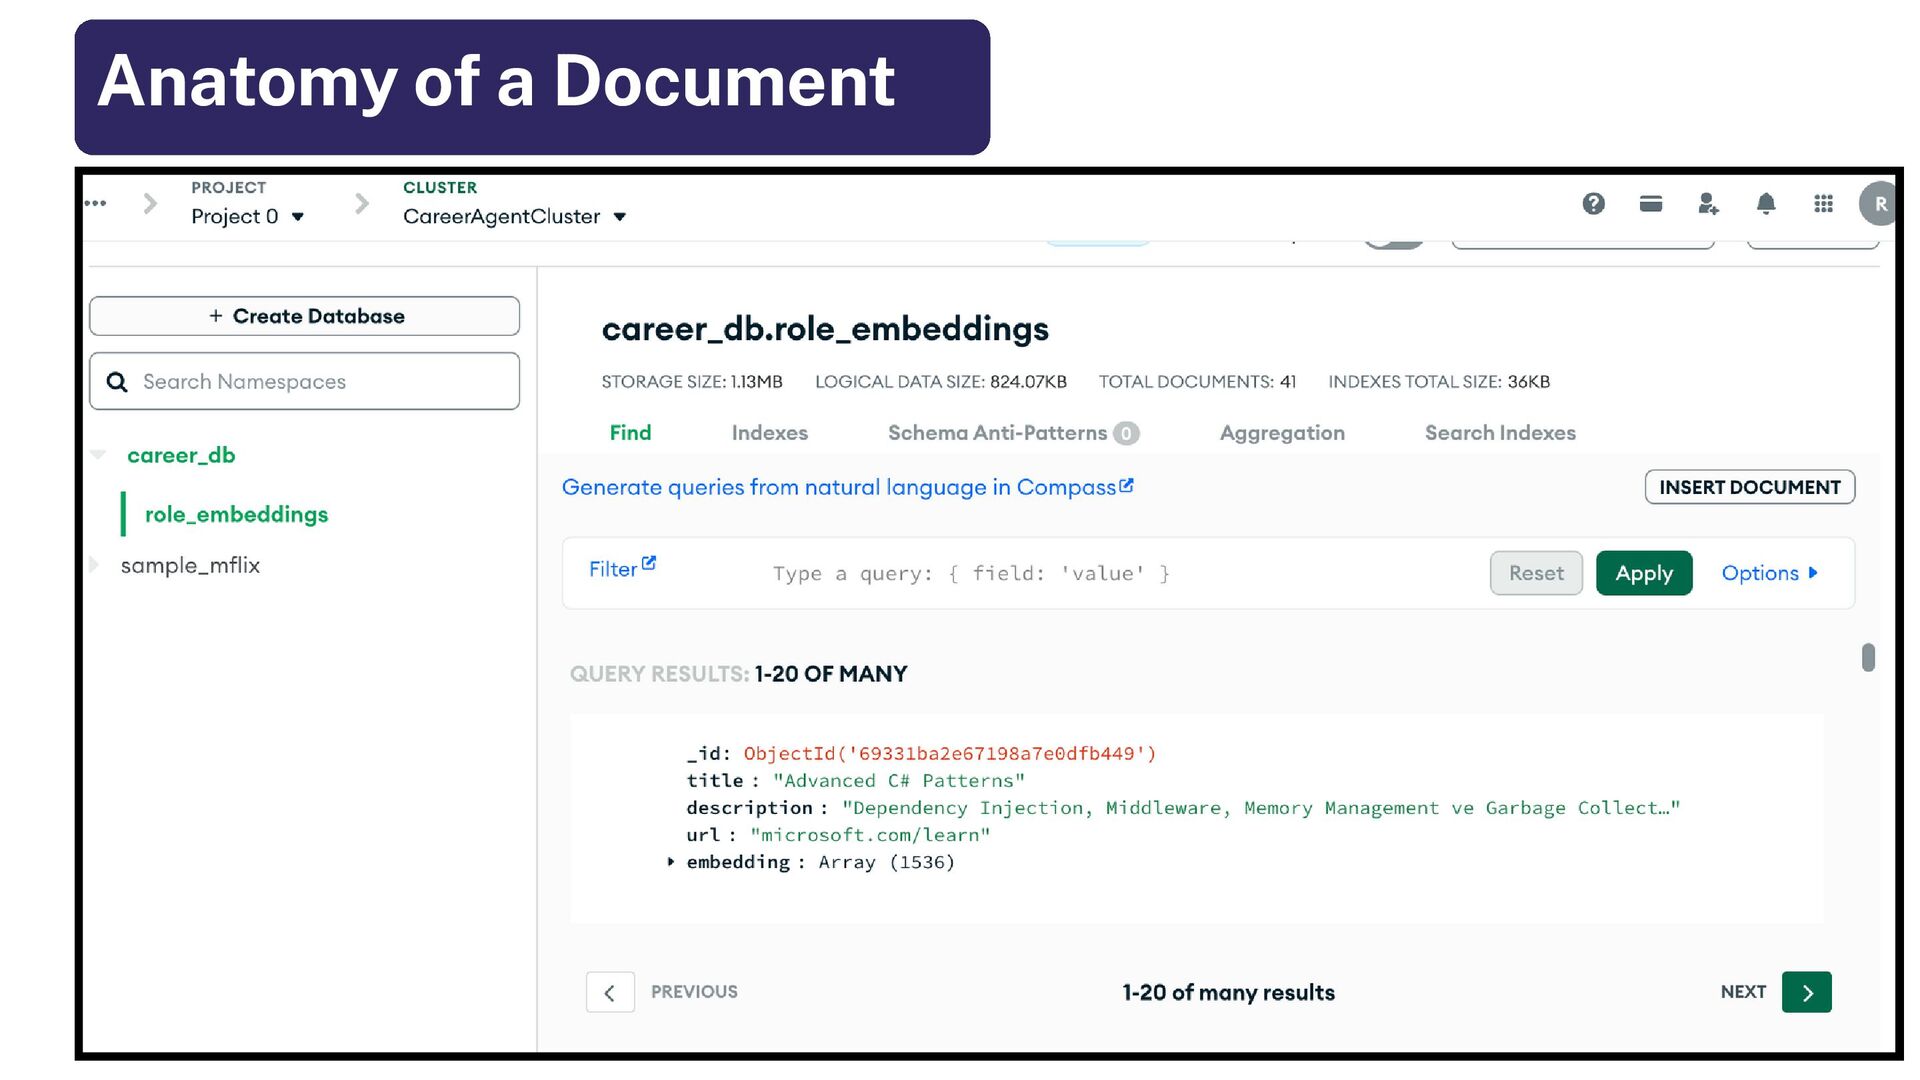This screenshot has height=1080, width=1920.
Task: Click the three-dots breadcrumb menu
Action: 96,203
